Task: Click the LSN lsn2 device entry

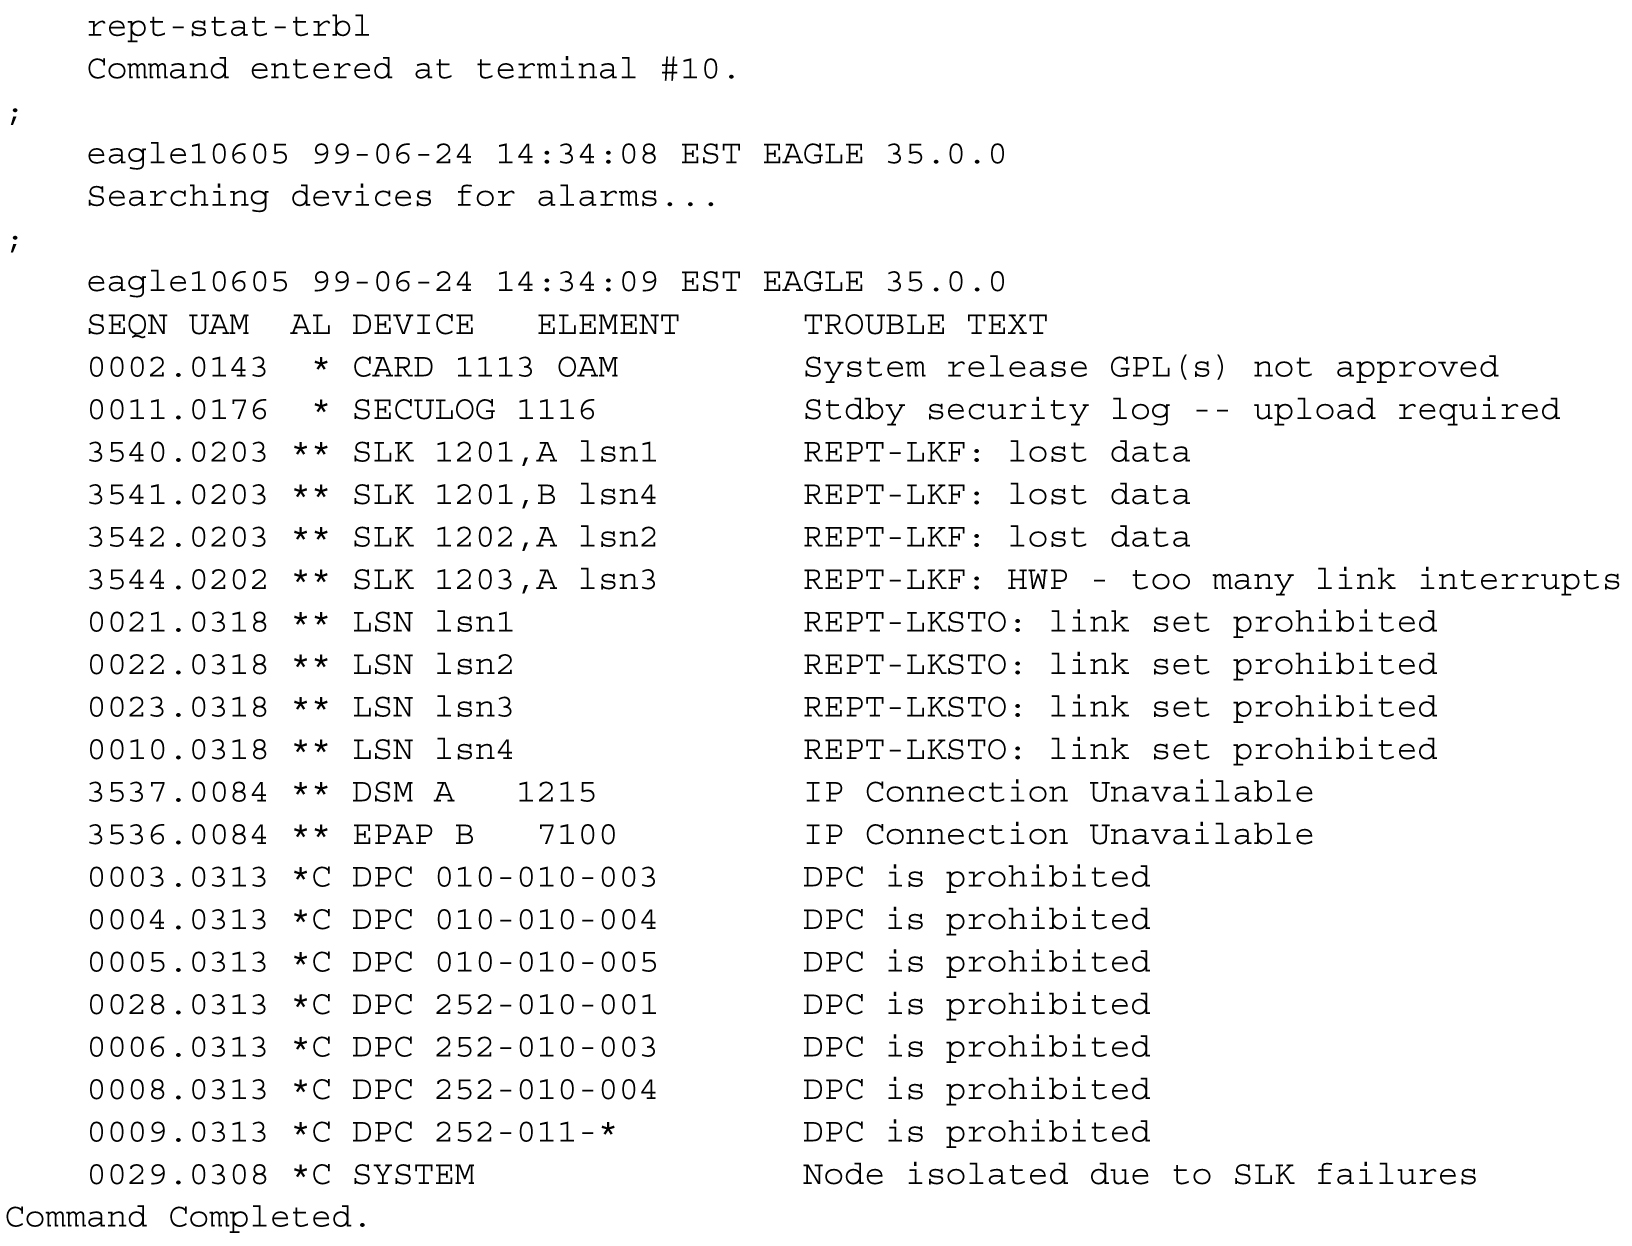Action: click(432, 665)
